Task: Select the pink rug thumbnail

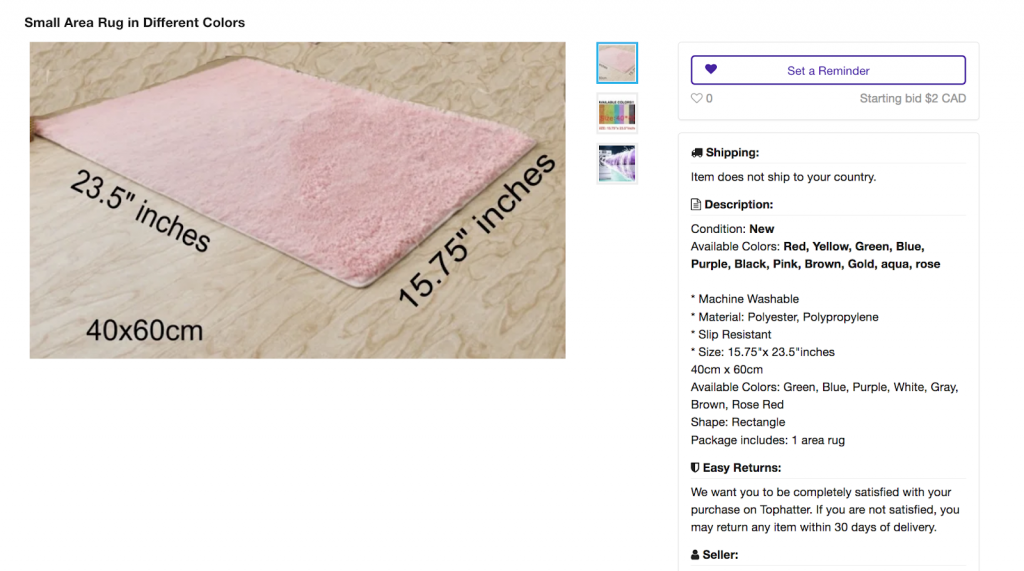Action: coord(616,63)
